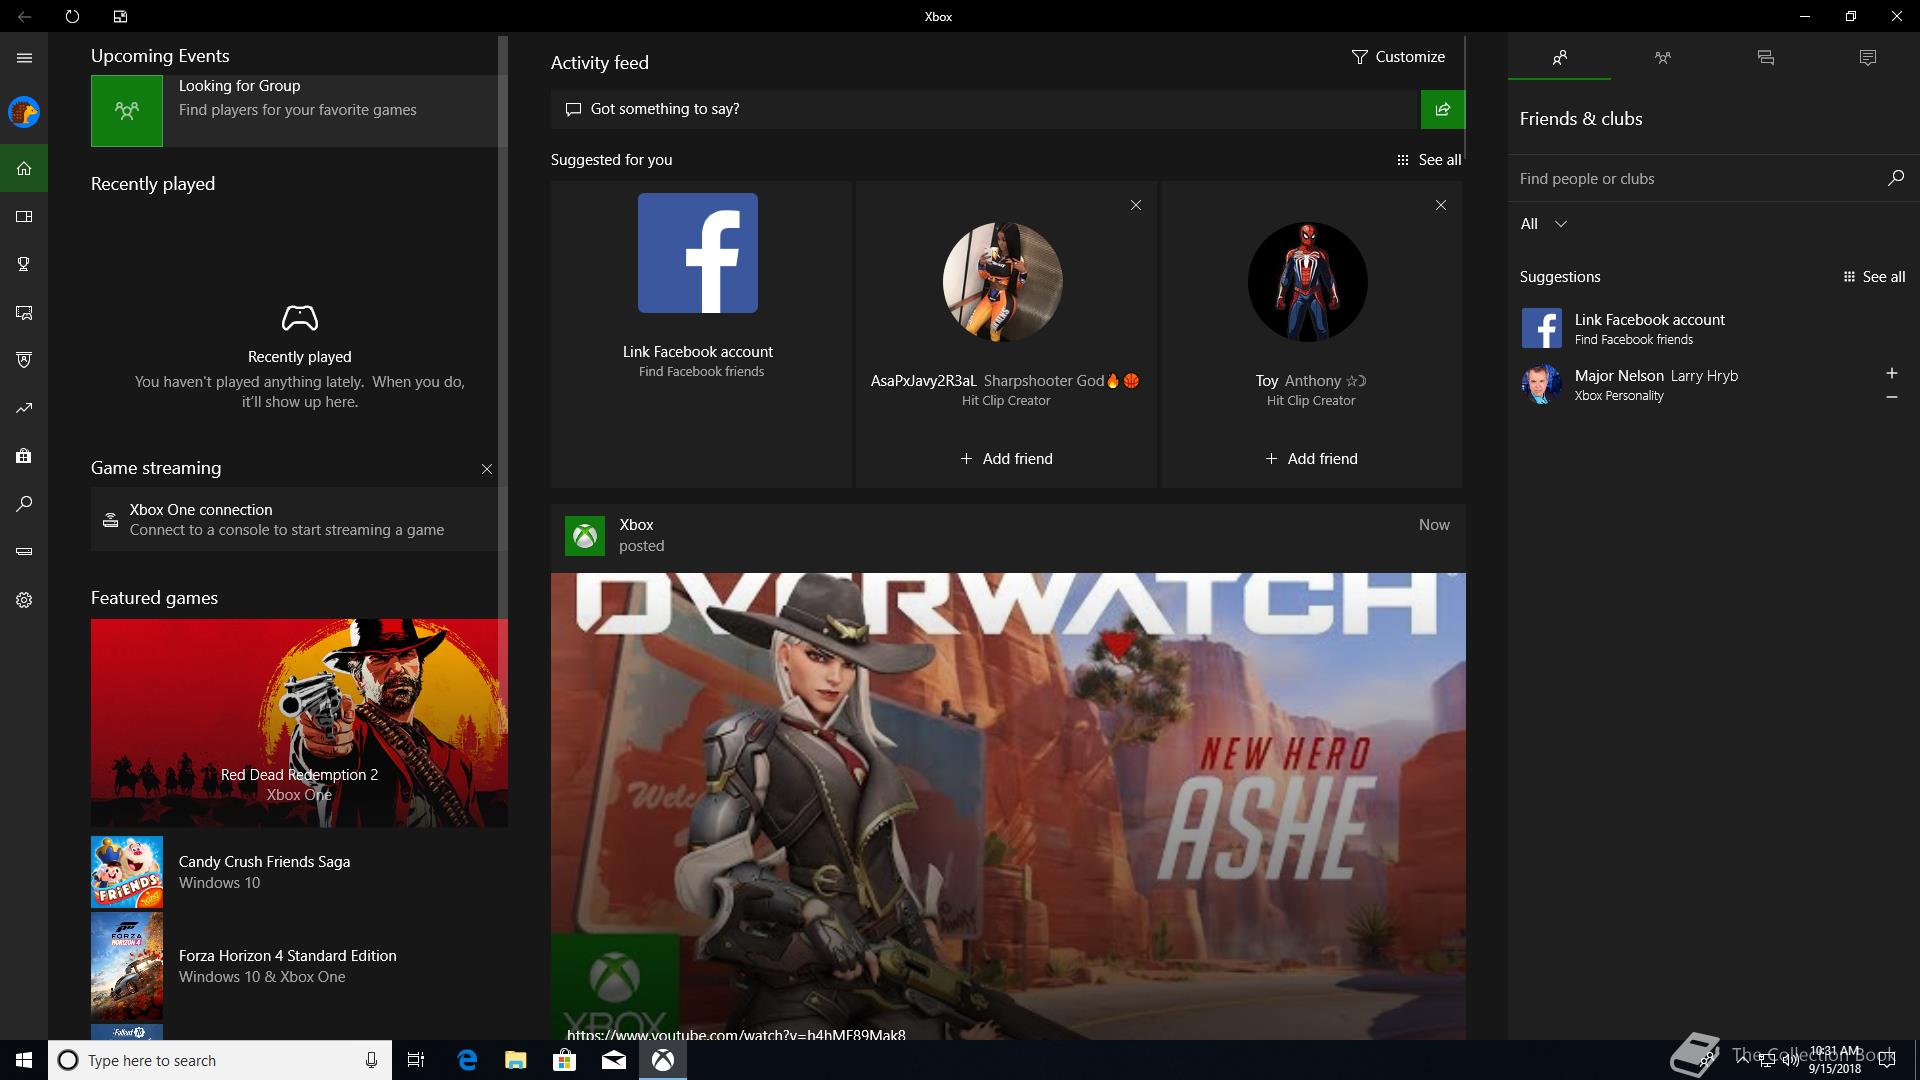Click the refresh icon in title bar
1920x1080 pixels.
[x=72, y=16]
